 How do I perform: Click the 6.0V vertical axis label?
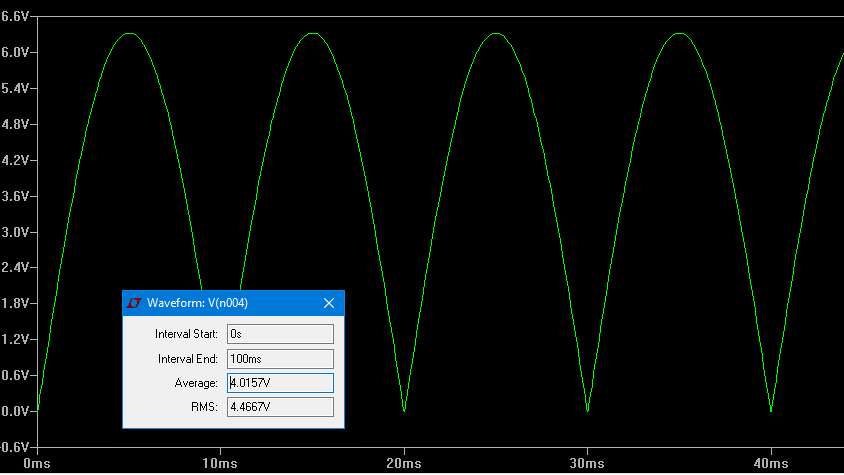pos(15,52)
